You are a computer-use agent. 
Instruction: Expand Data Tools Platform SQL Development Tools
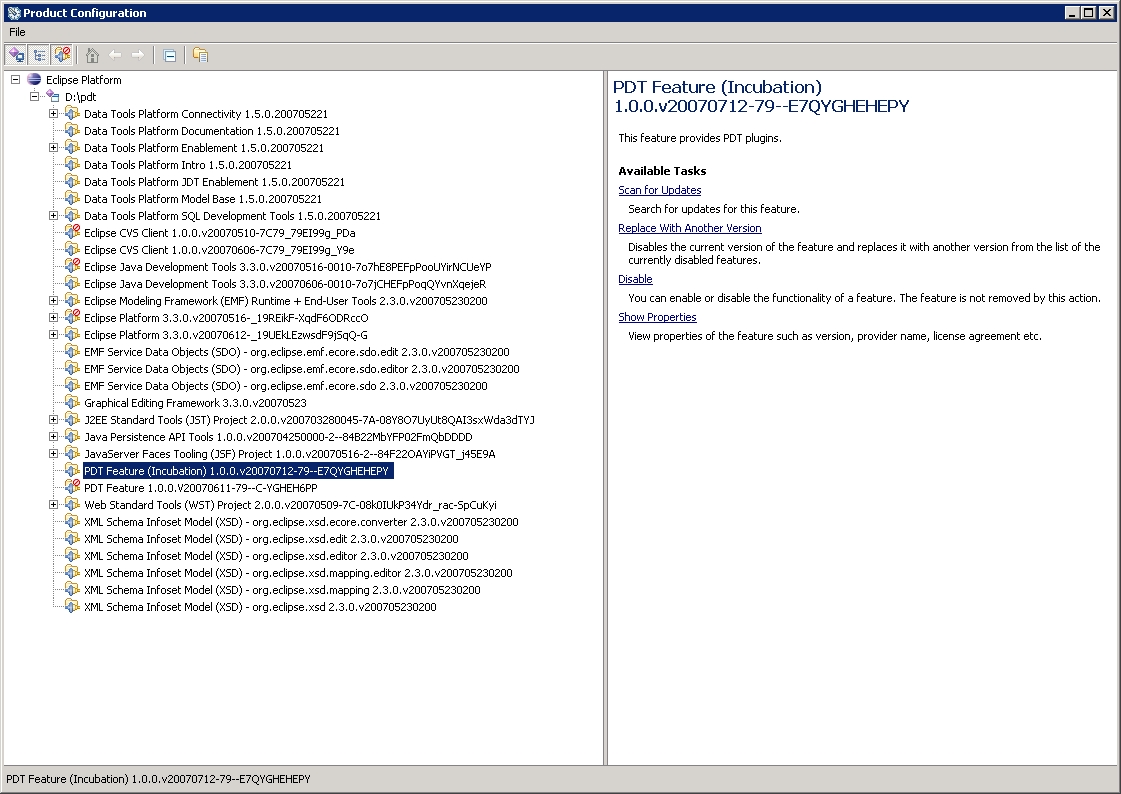tap(54, 216)
